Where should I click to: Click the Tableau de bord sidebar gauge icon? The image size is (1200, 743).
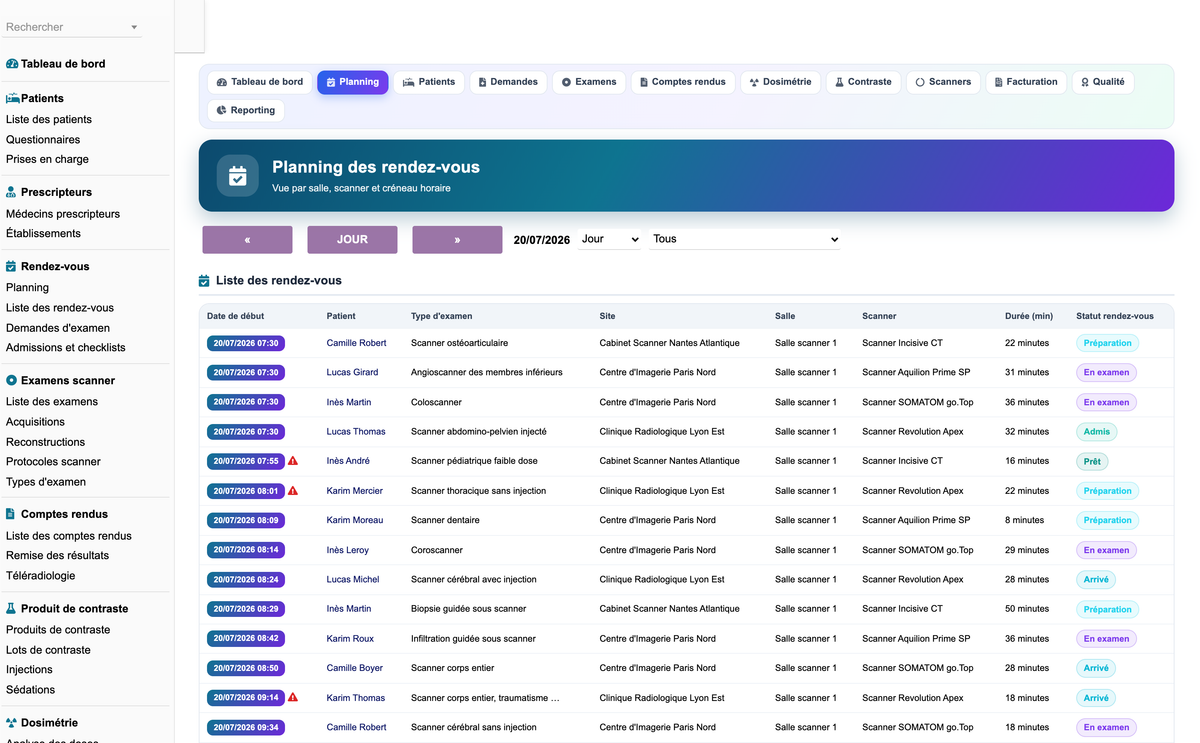click(x=12, y=64)
